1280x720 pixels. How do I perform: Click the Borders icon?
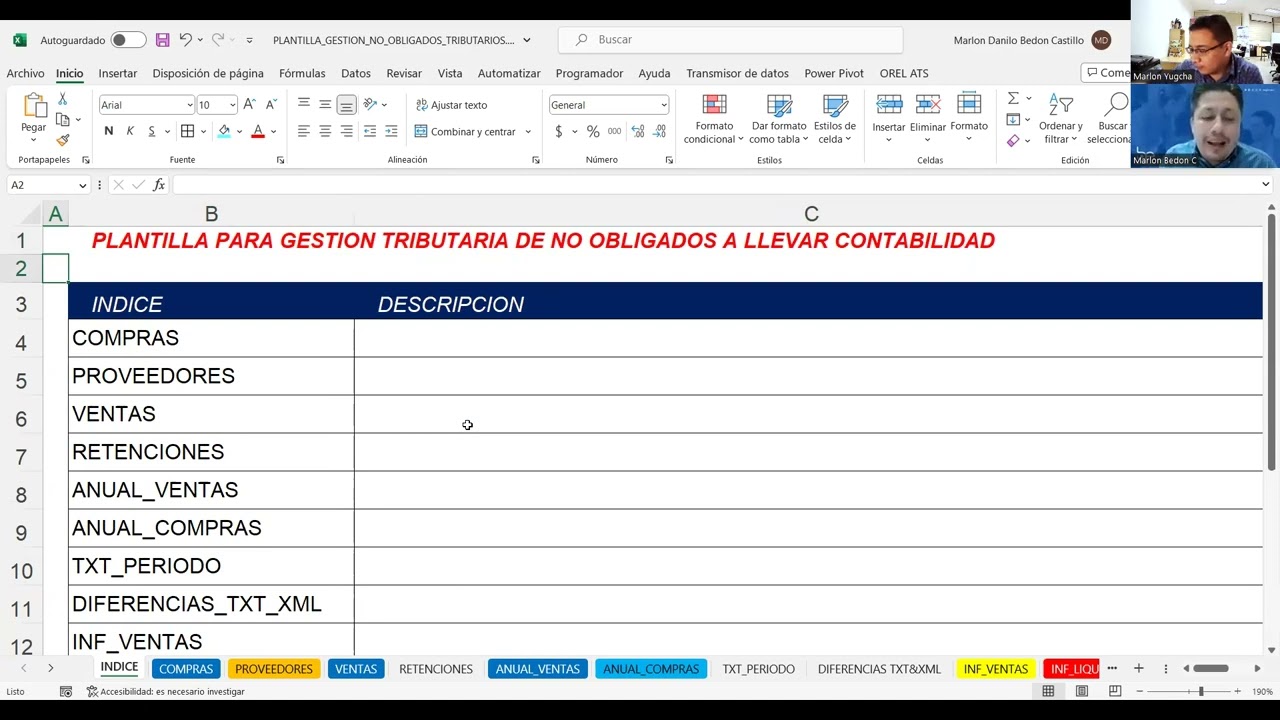[187, 131]
